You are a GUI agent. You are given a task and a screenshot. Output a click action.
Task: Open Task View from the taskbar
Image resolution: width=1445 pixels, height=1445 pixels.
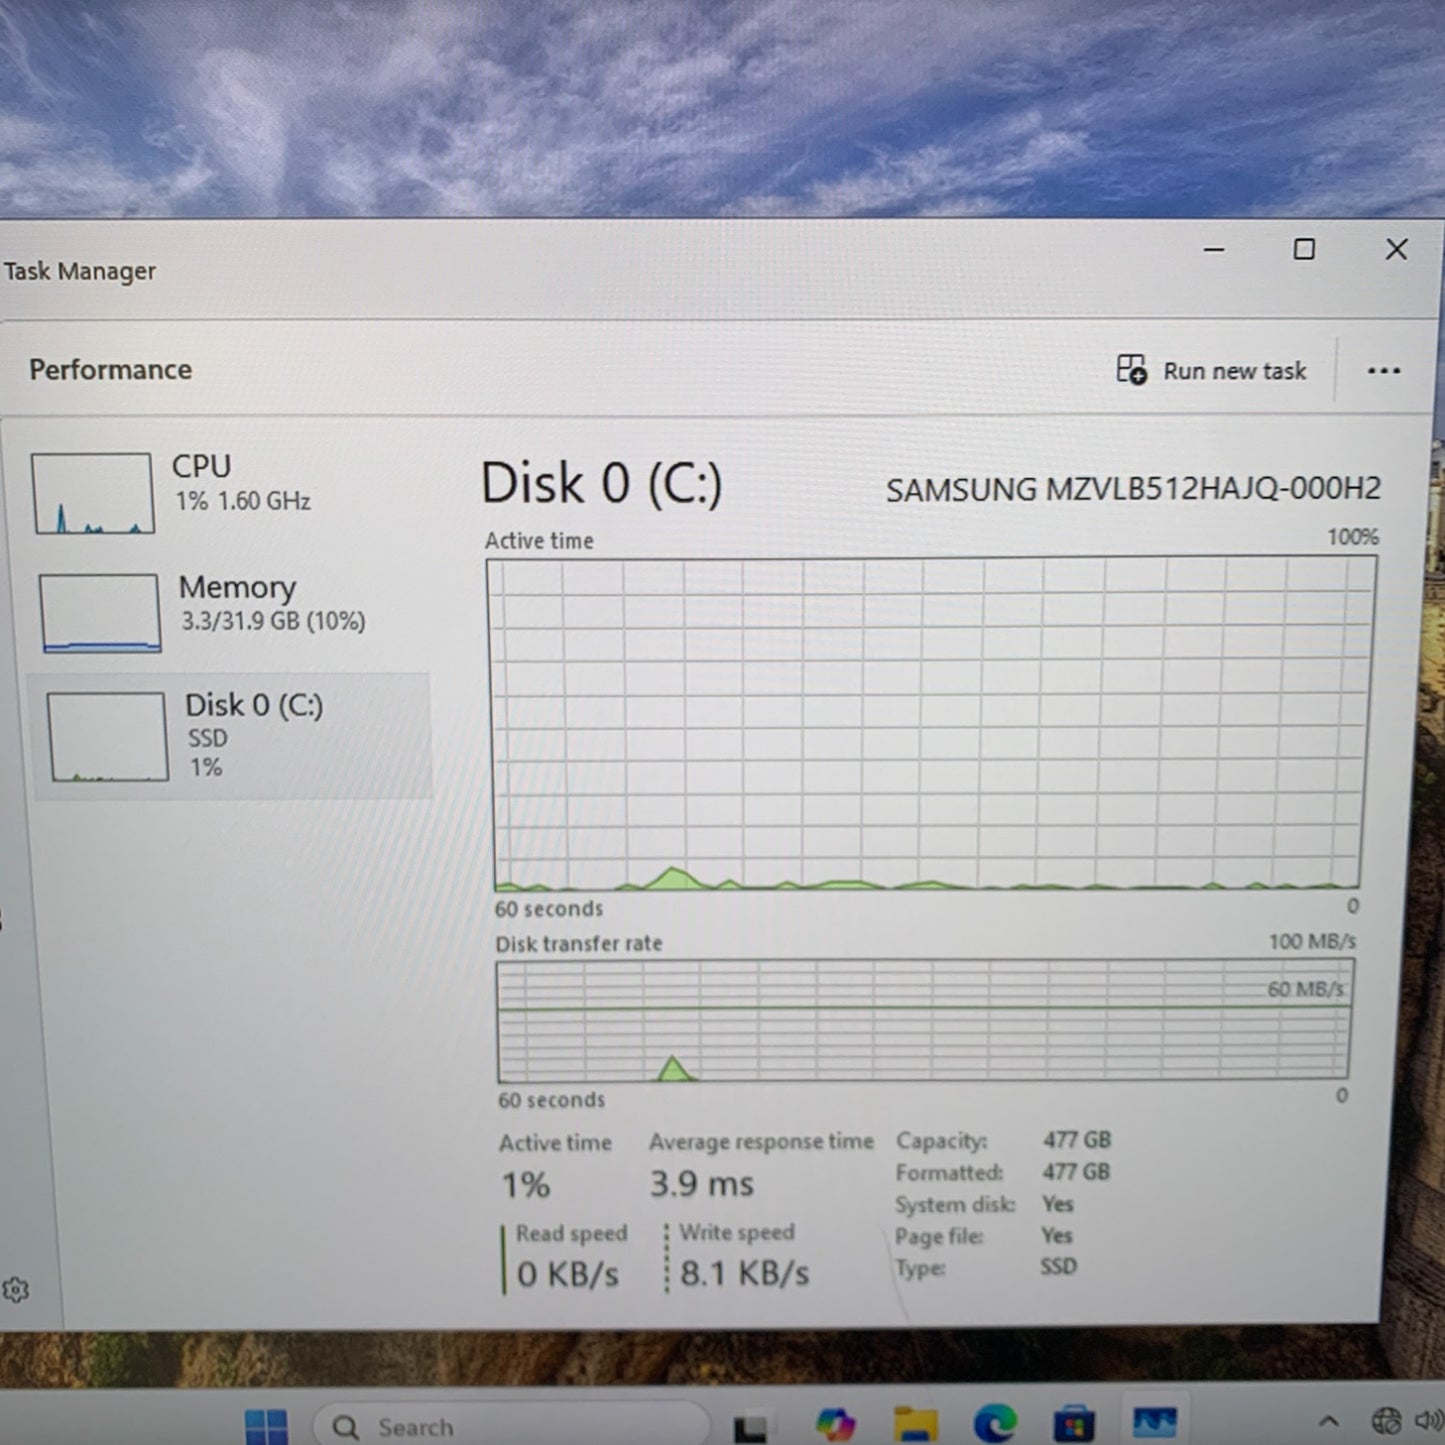tap(750, 1427)
